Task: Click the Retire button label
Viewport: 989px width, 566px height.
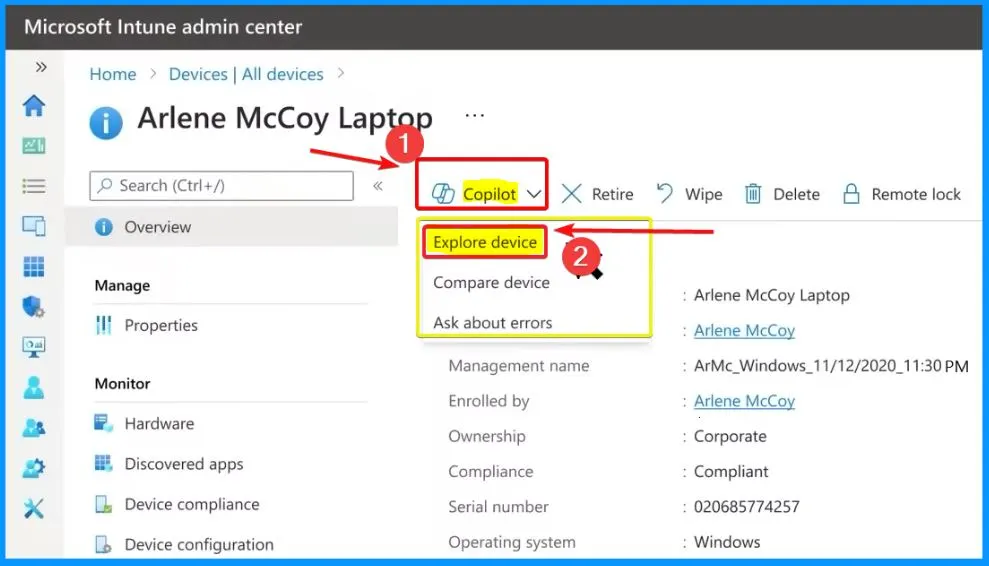Action: click(612, 194)
